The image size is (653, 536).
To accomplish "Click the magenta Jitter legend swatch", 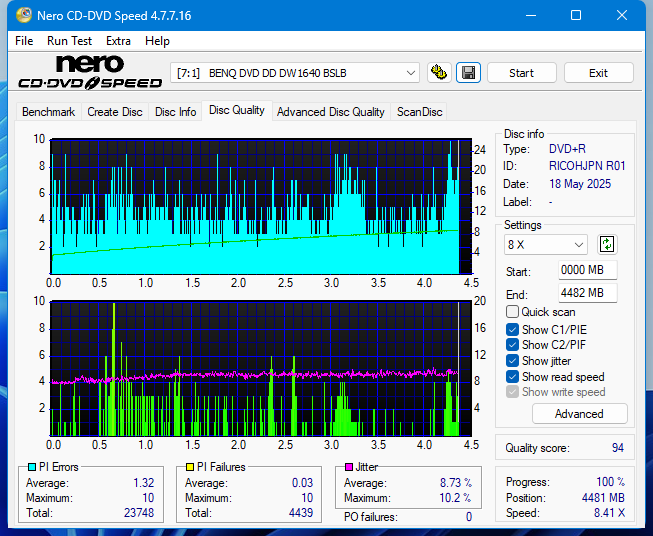I will (x=348, y=467).
